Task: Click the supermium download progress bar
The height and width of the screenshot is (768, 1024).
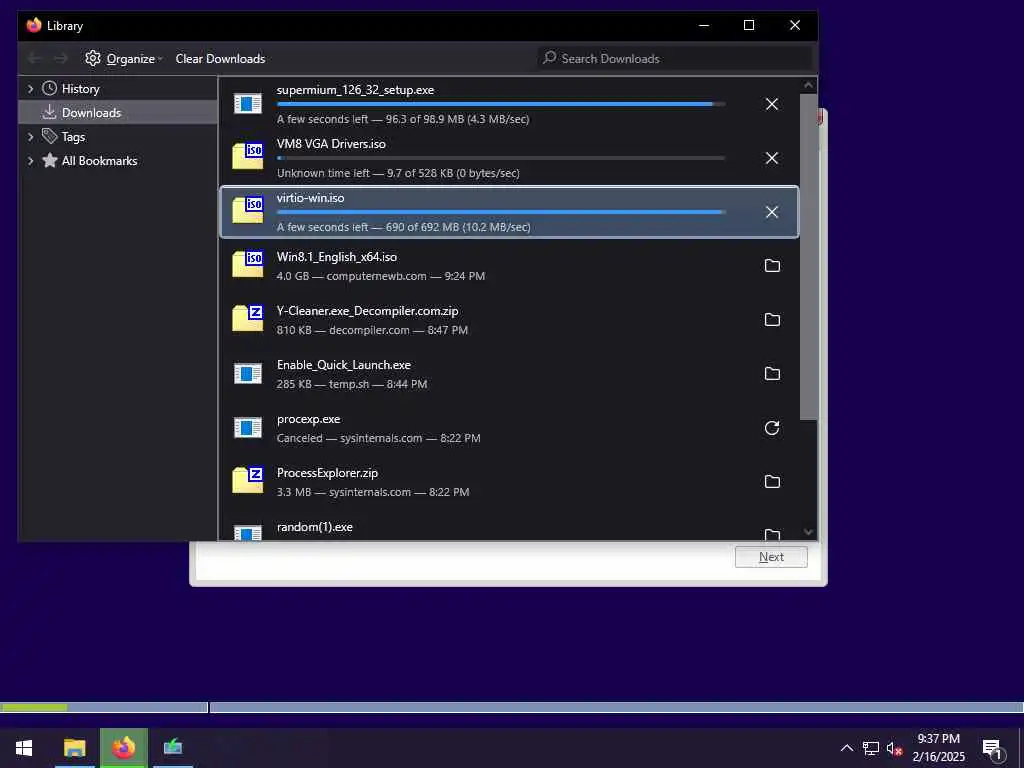Action: (x=501, y=104)
